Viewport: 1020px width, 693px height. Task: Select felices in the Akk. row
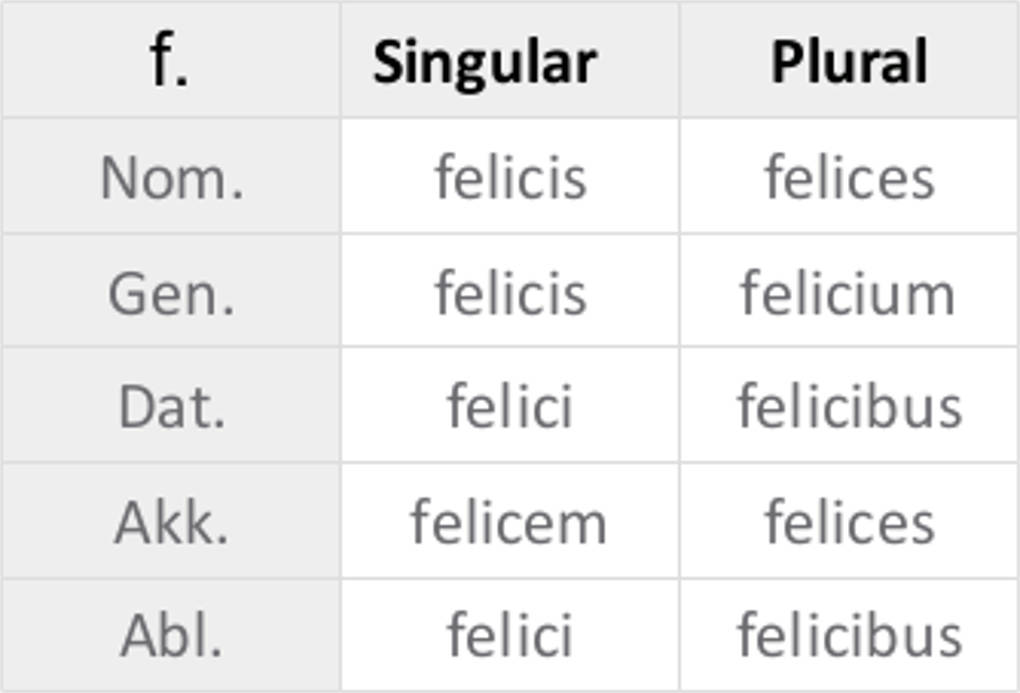(849, 522)
